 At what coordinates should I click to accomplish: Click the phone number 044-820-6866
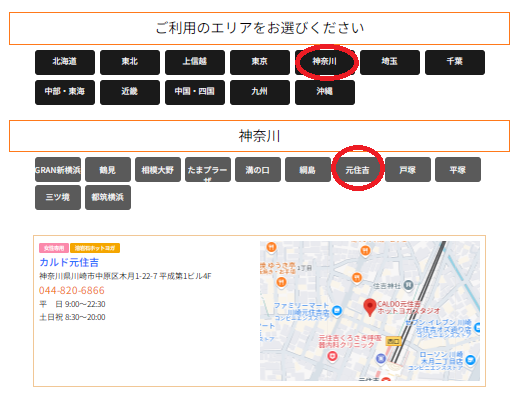click(x=72, y=291)
